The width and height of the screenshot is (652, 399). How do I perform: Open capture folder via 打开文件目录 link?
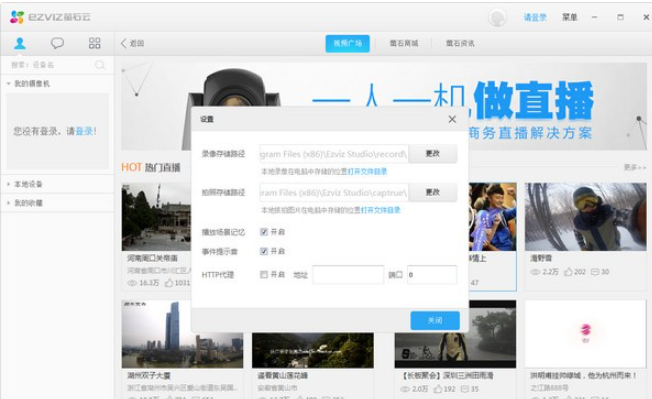(380, 210)
